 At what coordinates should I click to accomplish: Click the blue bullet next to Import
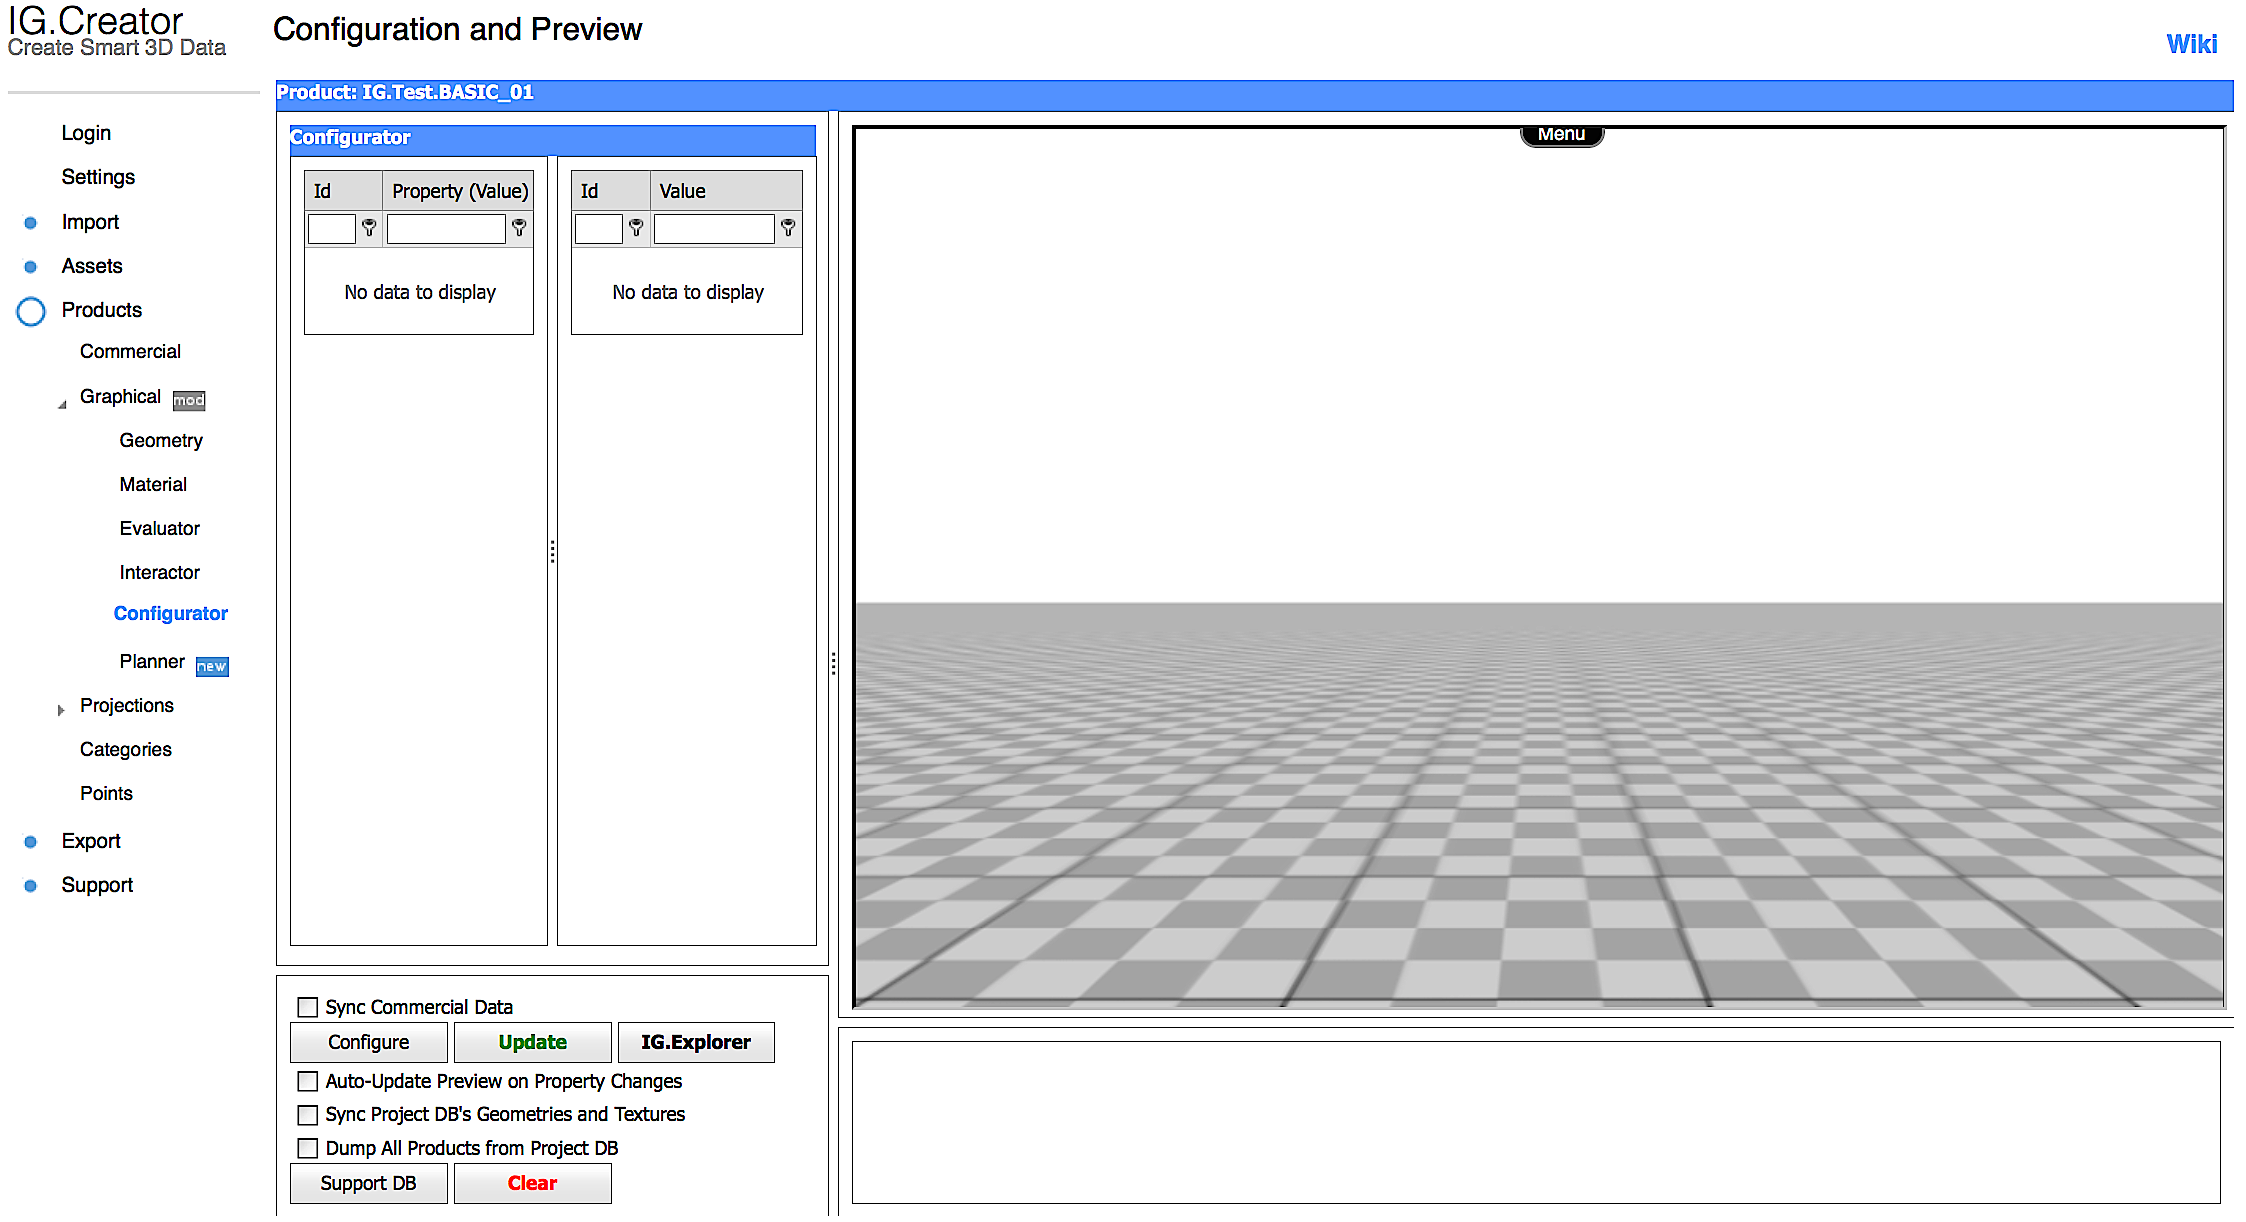[x=31, y=223]
